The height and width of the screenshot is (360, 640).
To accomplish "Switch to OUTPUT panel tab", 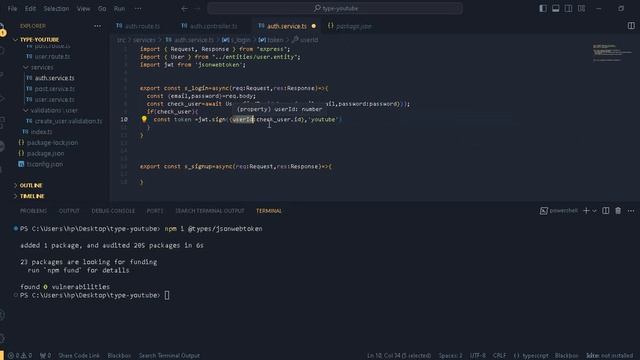I will point(69,211).
